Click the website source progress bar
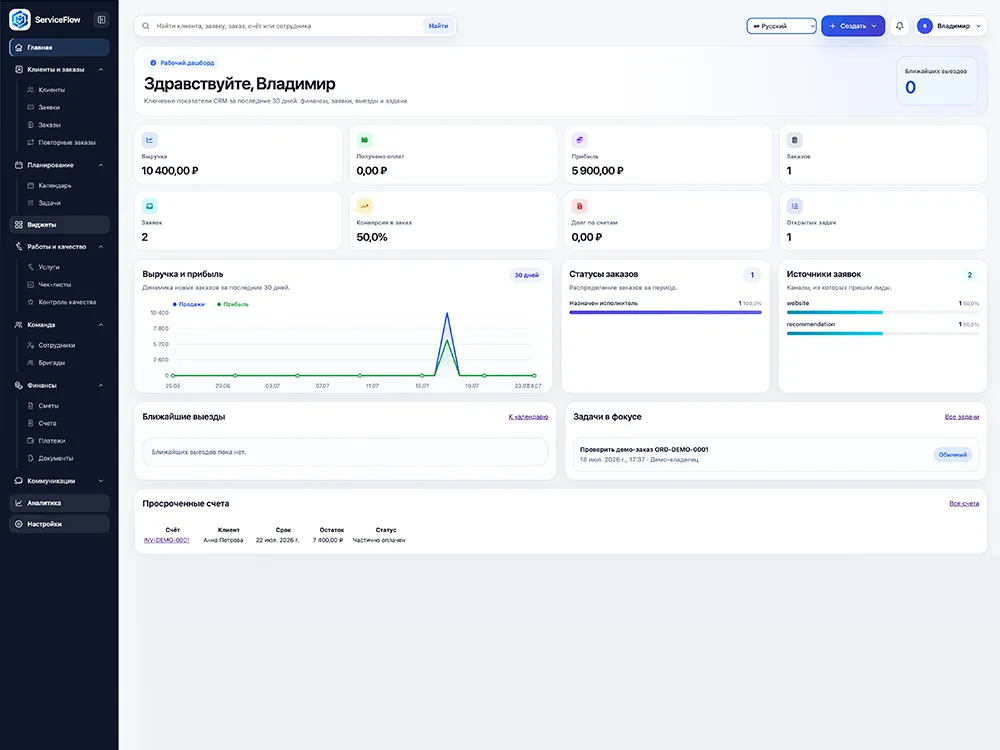Image resolution: width=1000 pixels, height=750 pixels. [883, 312]
